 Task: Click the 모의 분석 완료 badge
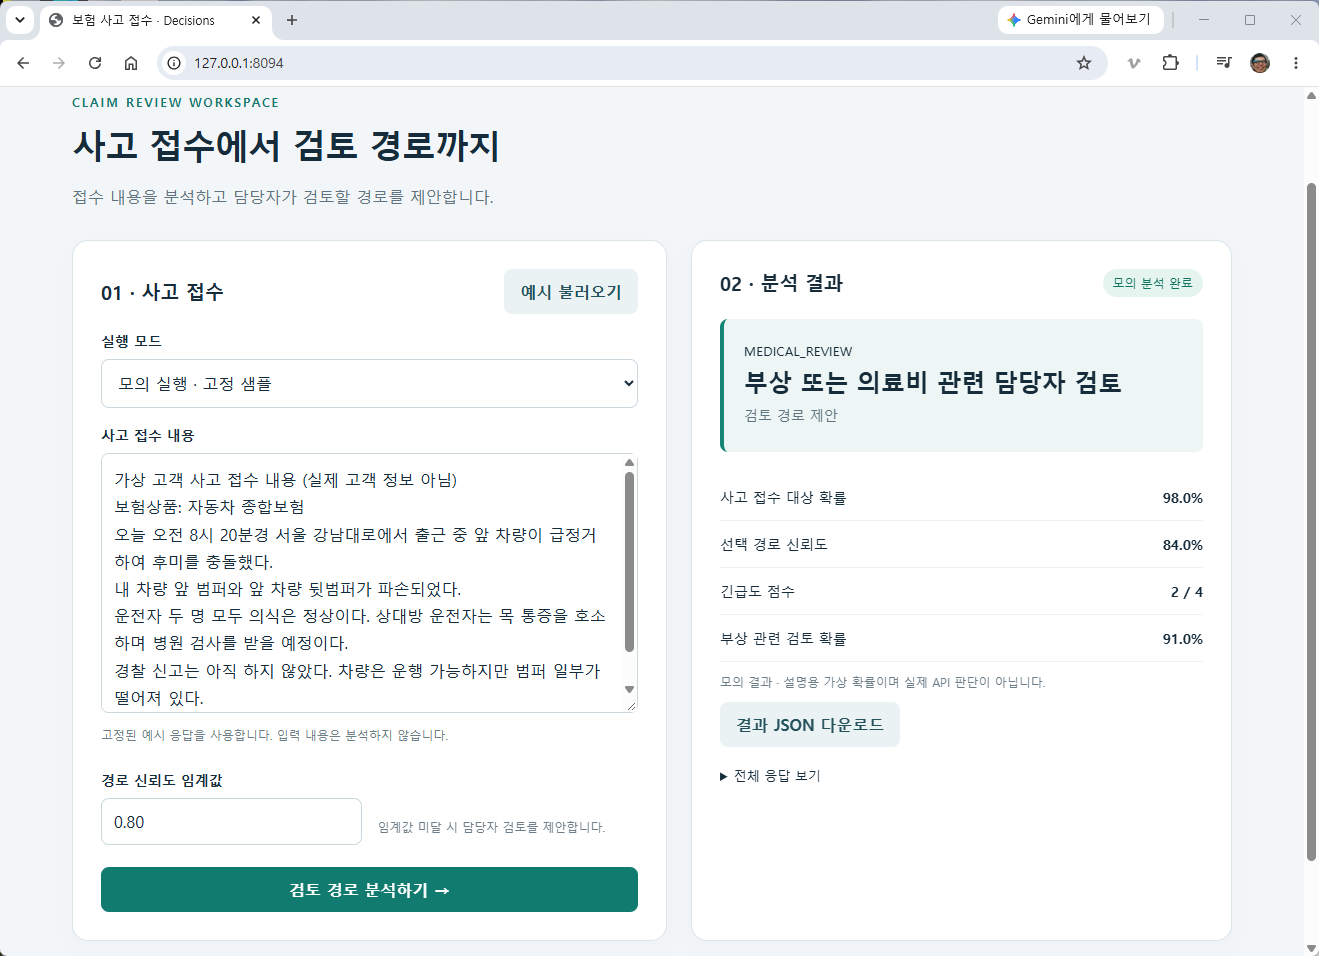[x=1152, y=283]
